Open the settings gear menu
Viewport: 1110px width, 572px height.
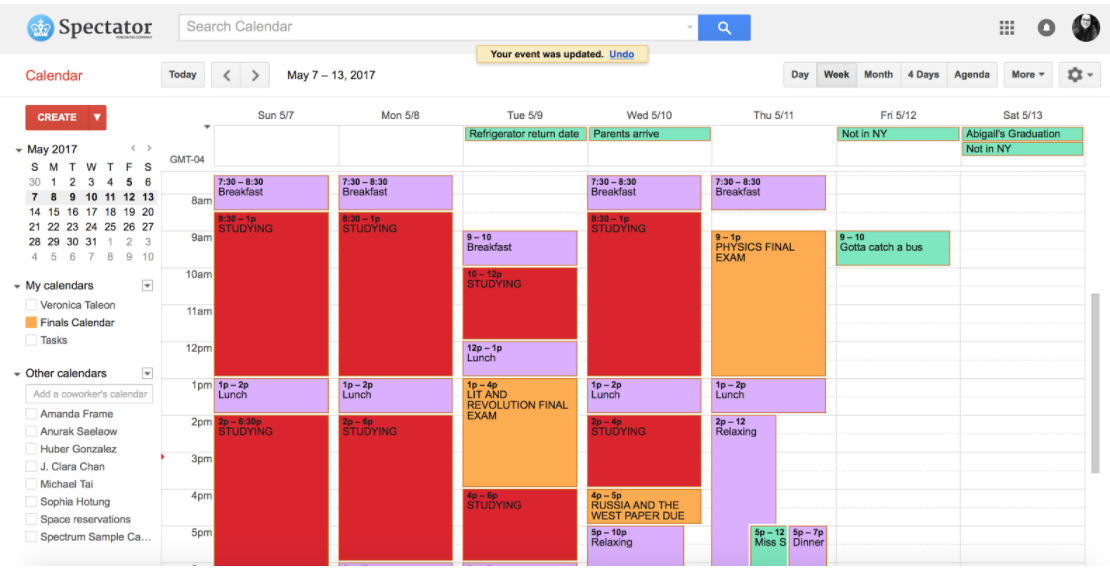pyautogui.click(x=1079, y=75)
